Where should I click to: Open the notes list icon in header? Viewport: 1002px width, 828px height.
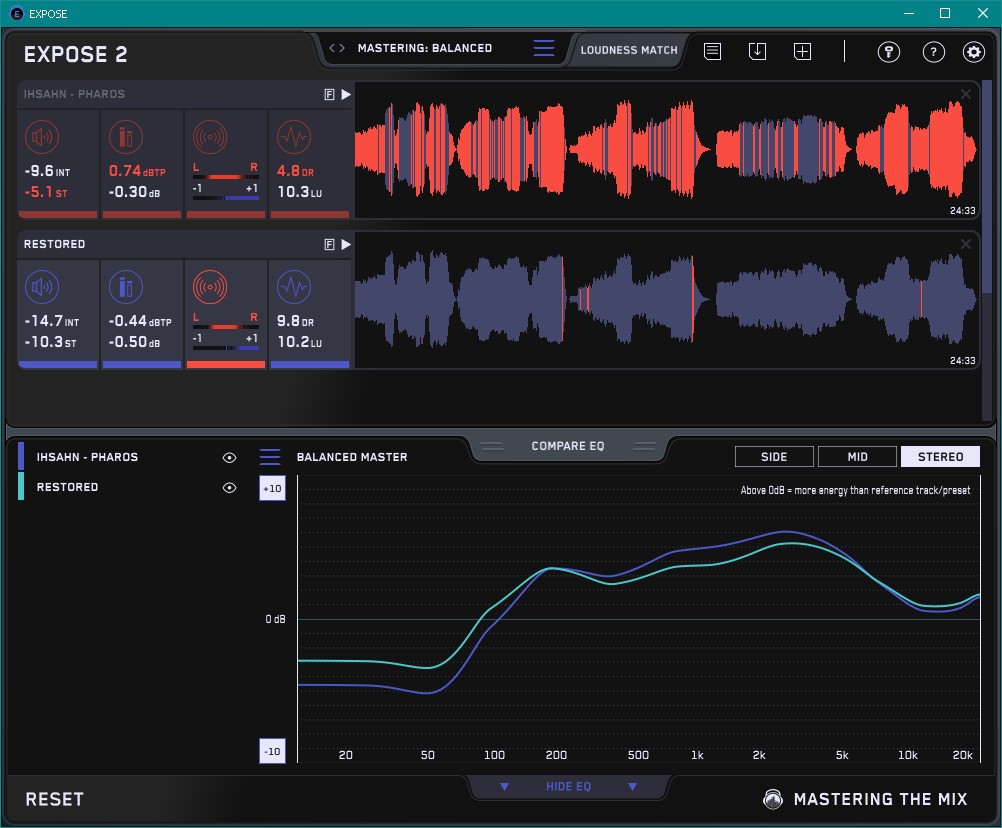[712, 51]
